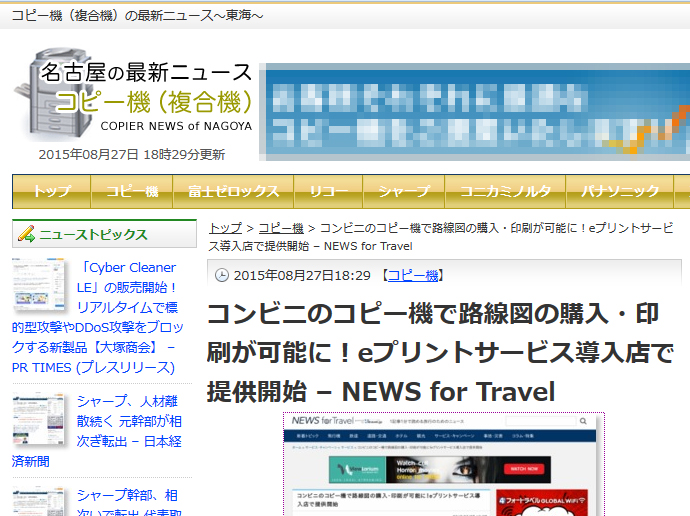
Task: Open thumbnail for シャープ人材離散 article
Action: click(39, 420)
